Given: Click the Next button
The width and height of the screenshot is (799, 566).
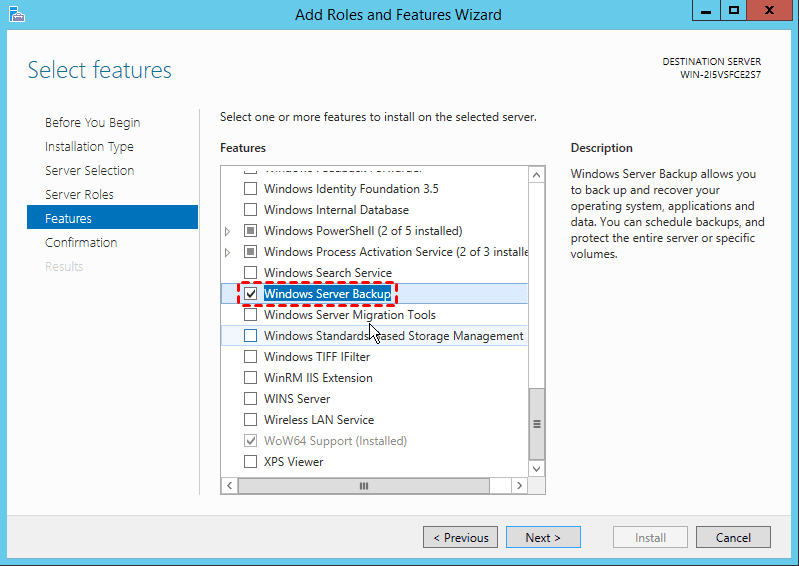Looking at the screenshot, I should (x=543, y=537).
